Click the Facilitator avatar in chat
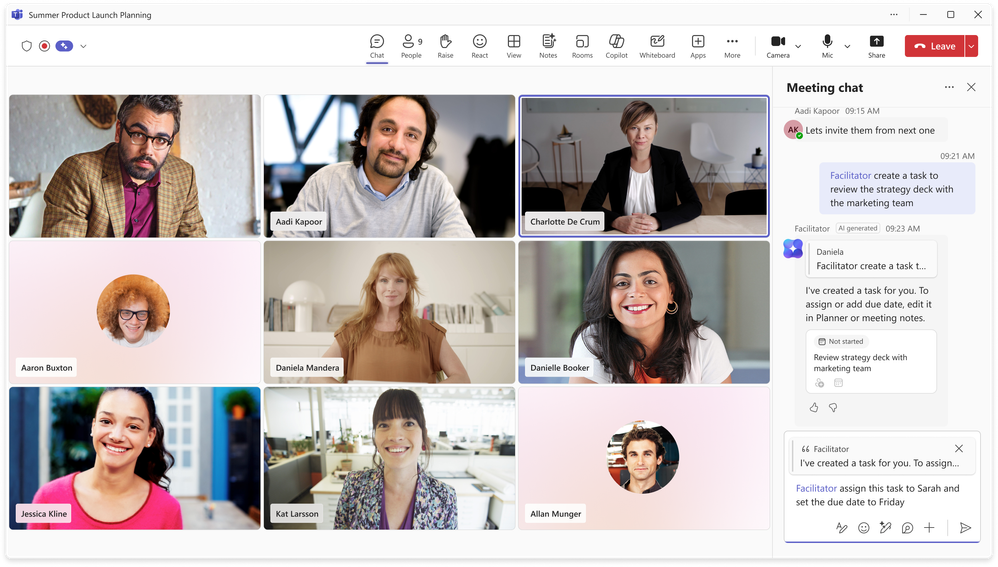 793,248
